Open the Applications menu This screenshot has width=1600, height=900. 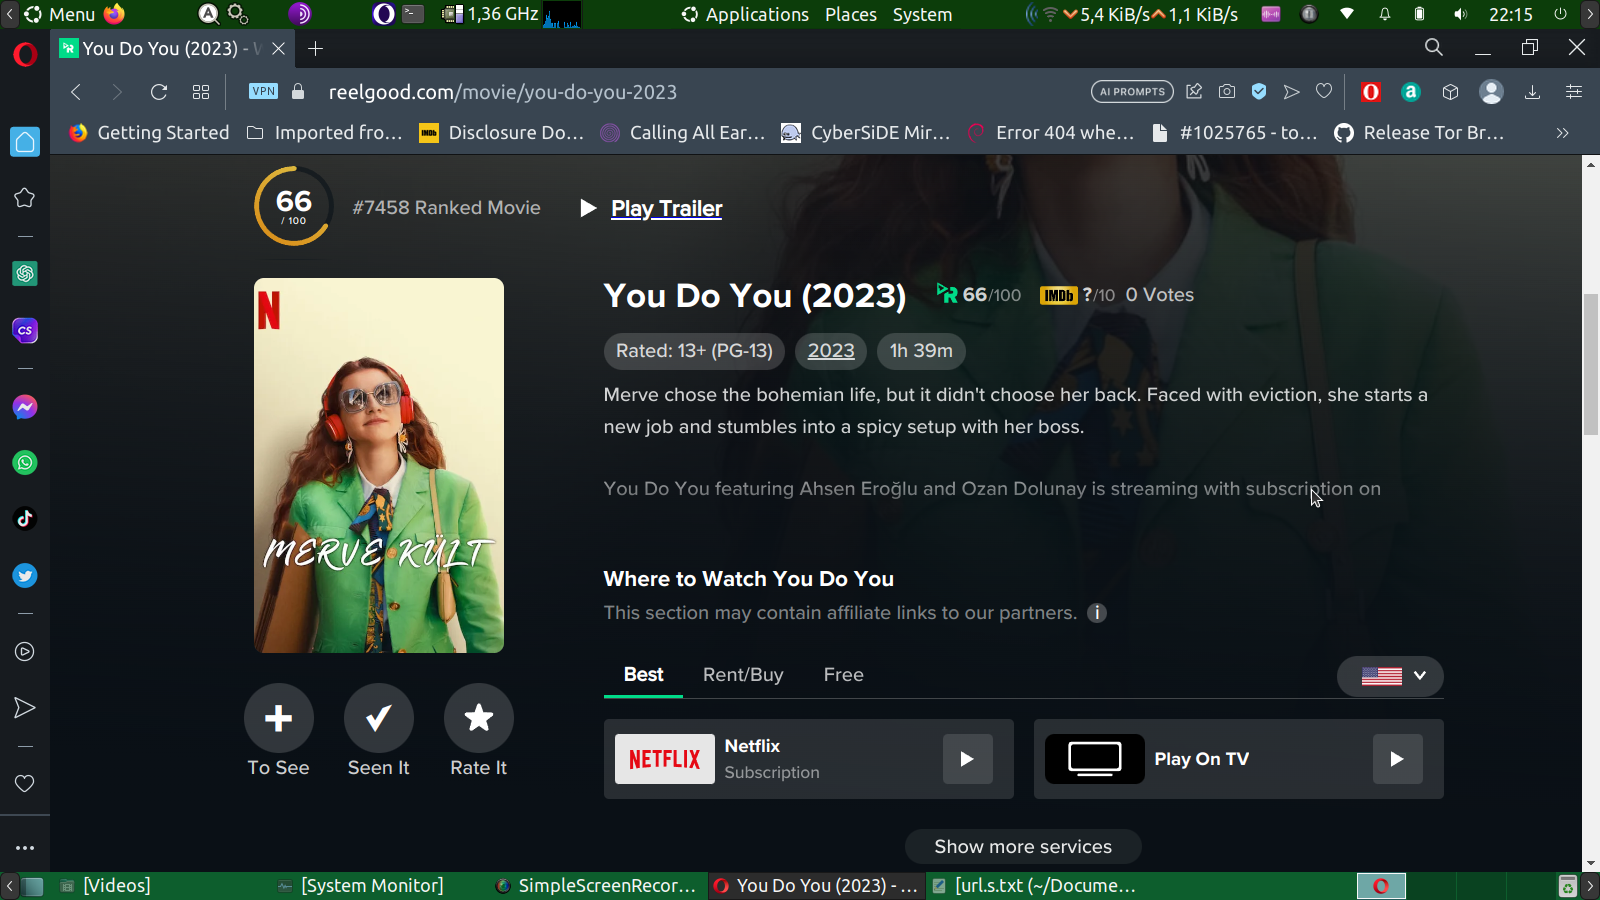tap(746, 15)
